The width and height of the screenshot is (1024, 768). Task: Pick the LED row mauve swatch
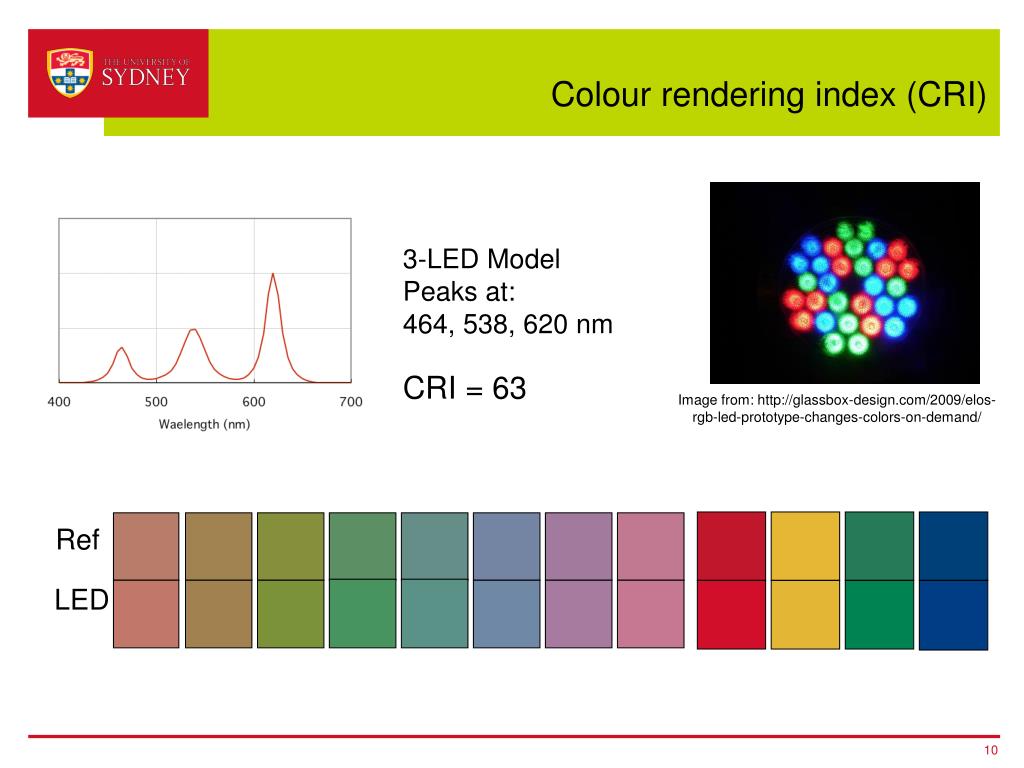click(579, 614)
